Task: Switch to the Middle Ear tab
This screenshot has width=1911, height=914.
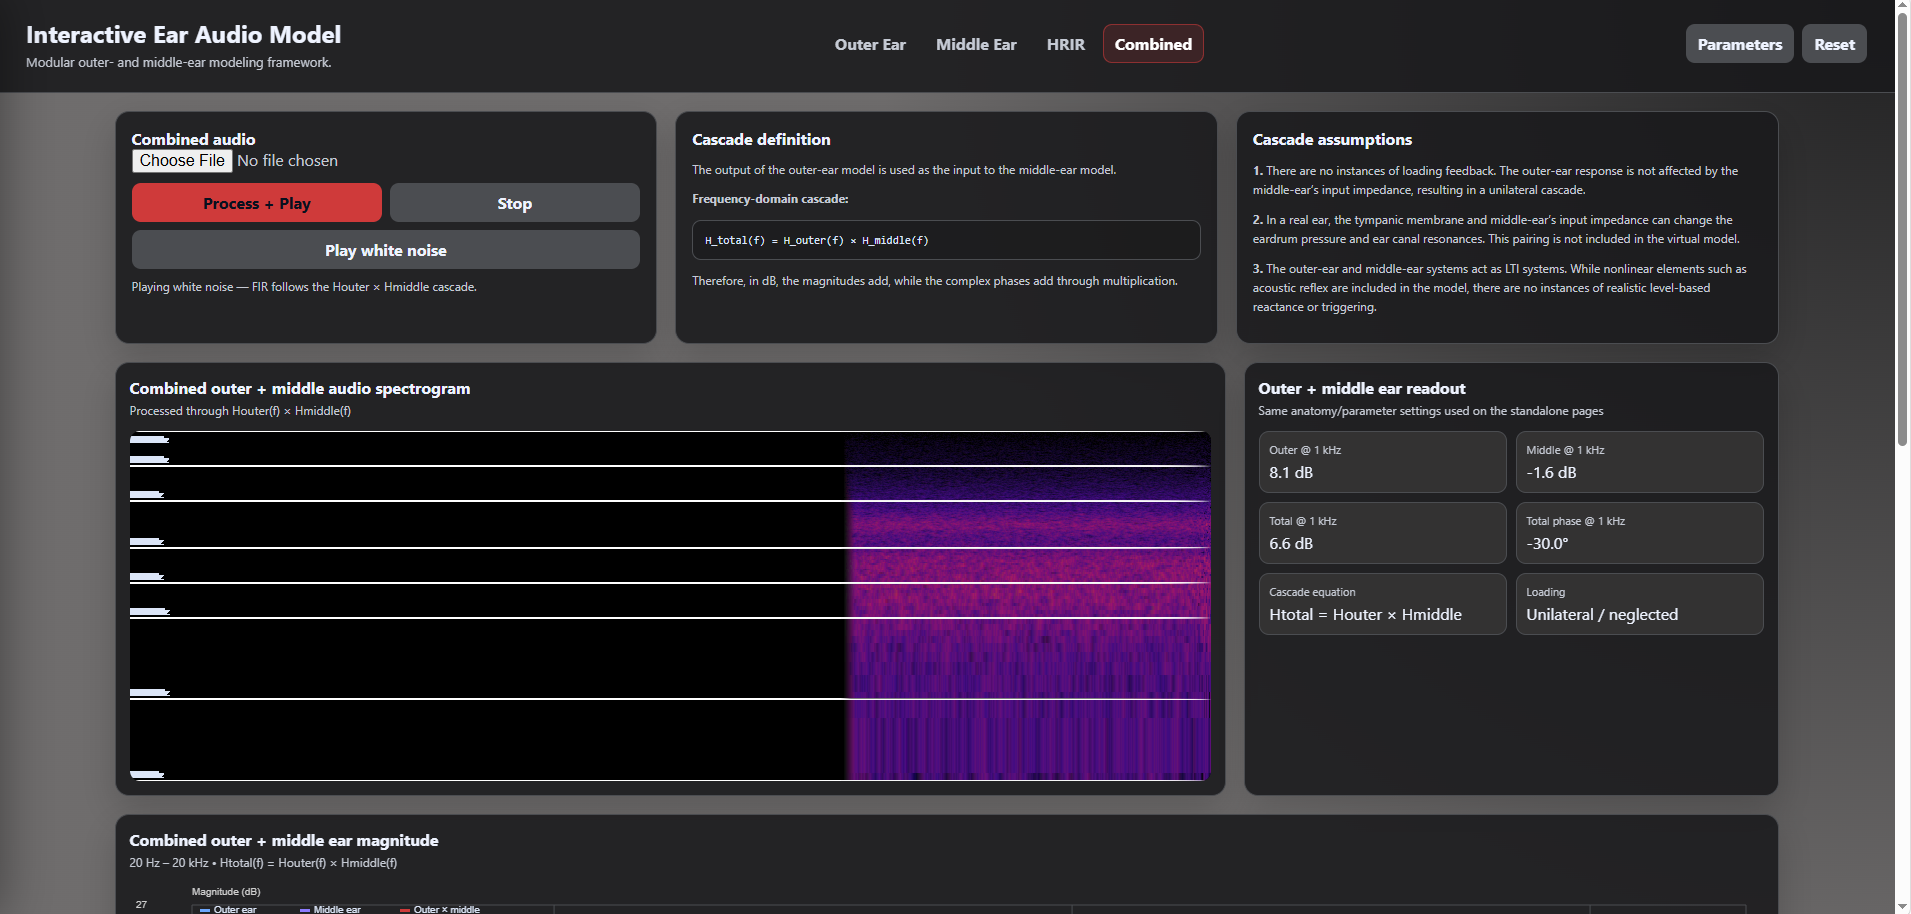Action: point(976,44)
